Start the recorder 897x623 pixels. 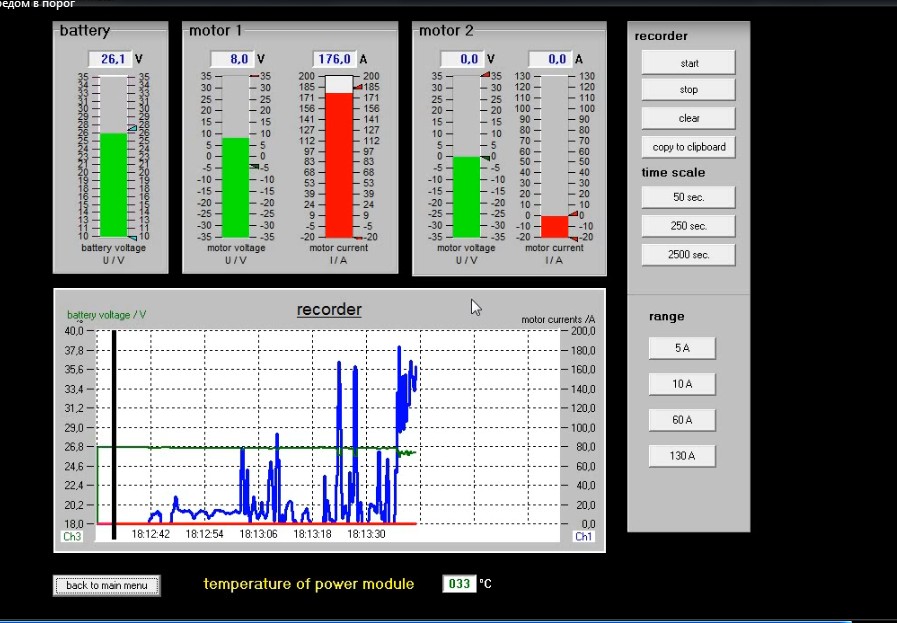pyautogui.click(x=688, y=63)
